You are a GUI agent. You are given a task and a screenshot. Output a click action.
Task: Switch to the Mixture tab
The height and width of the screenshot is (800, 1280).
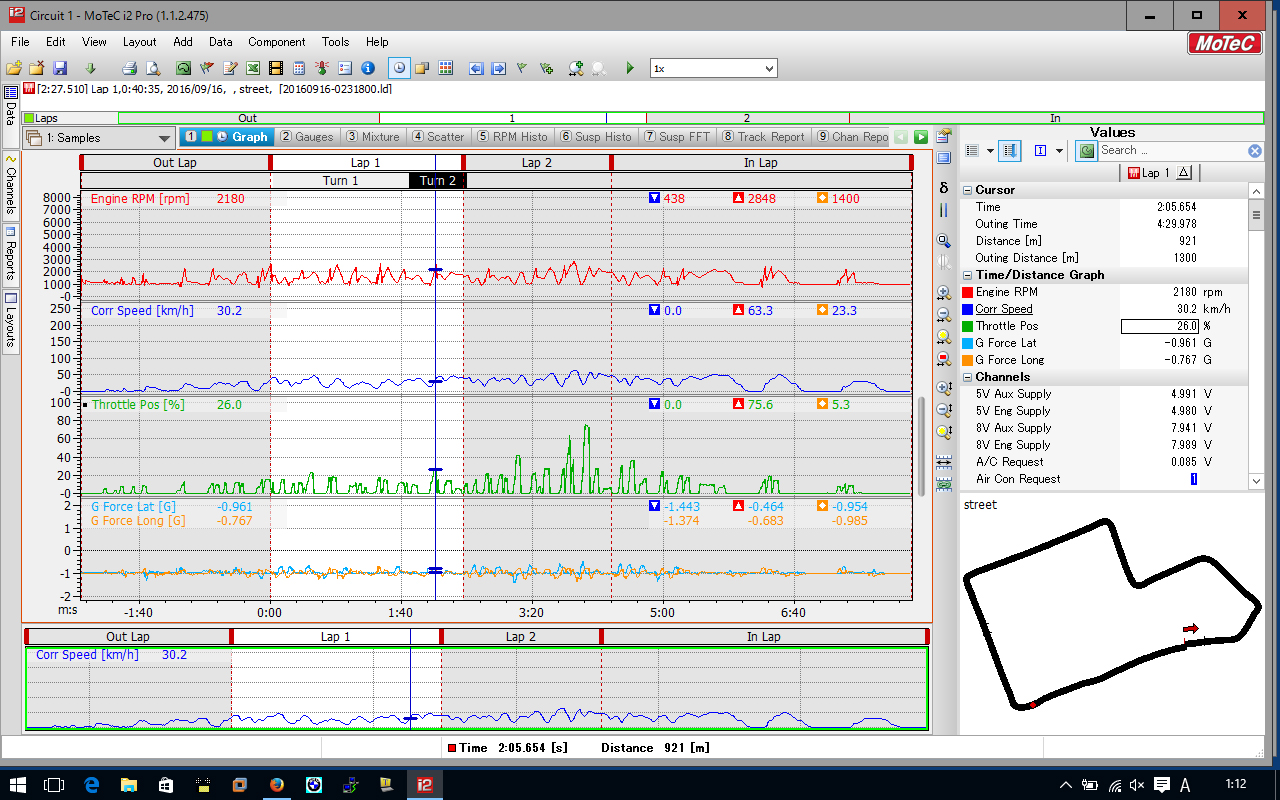373,137
